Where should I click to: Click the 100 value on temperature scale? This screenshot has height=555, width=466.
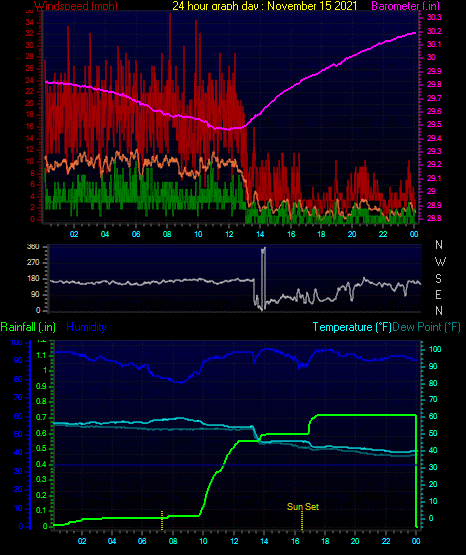tap(435, 349)
